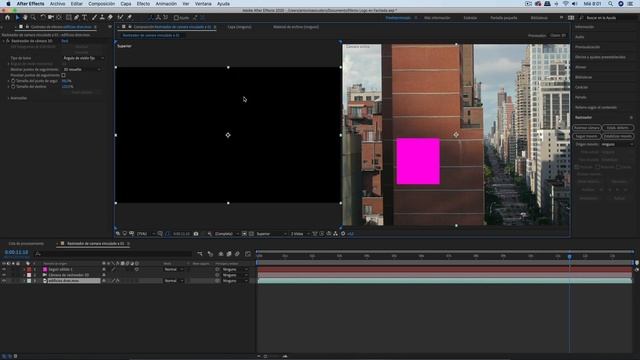Select the Selection arrow tool
The height and width of the screenshot is (360, 640).
[17, 18]
